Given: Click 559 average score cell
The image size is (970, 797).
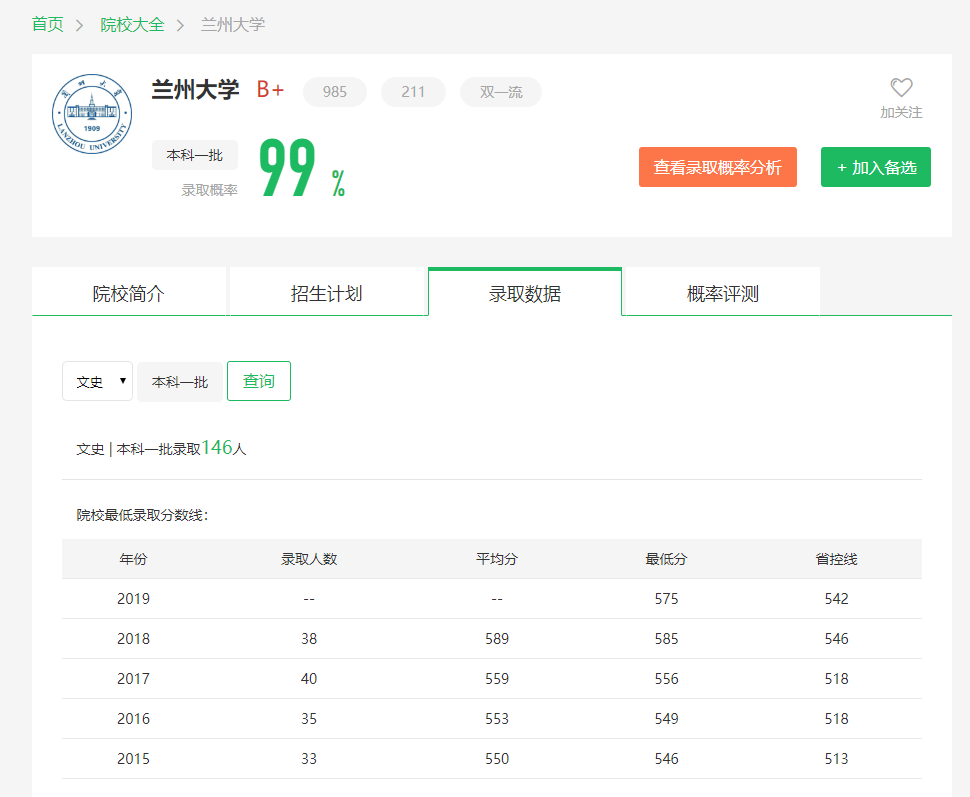Looking at the screenshot, I should 497,679.
